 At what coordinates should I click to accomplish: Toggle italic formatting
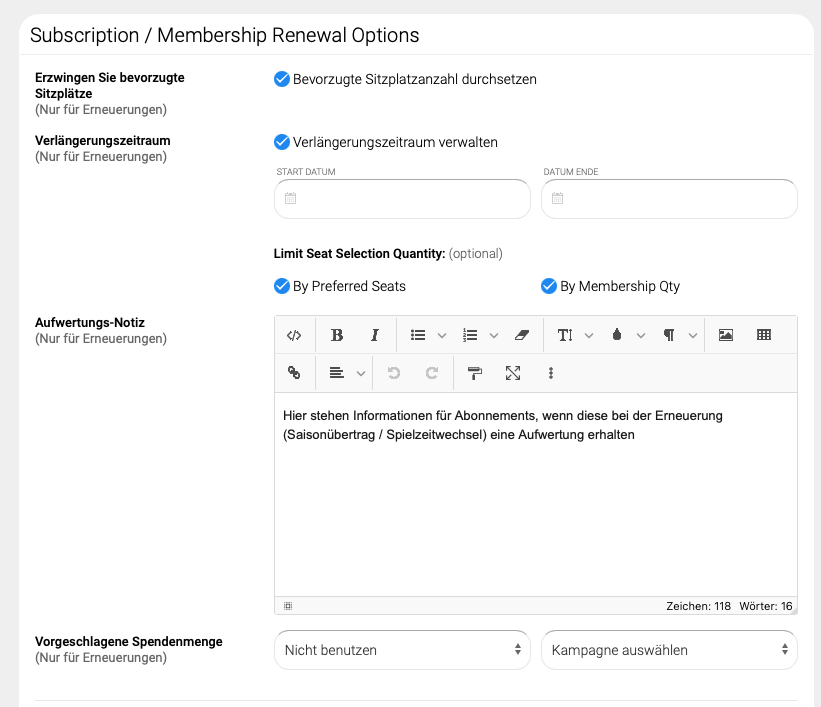375,335
